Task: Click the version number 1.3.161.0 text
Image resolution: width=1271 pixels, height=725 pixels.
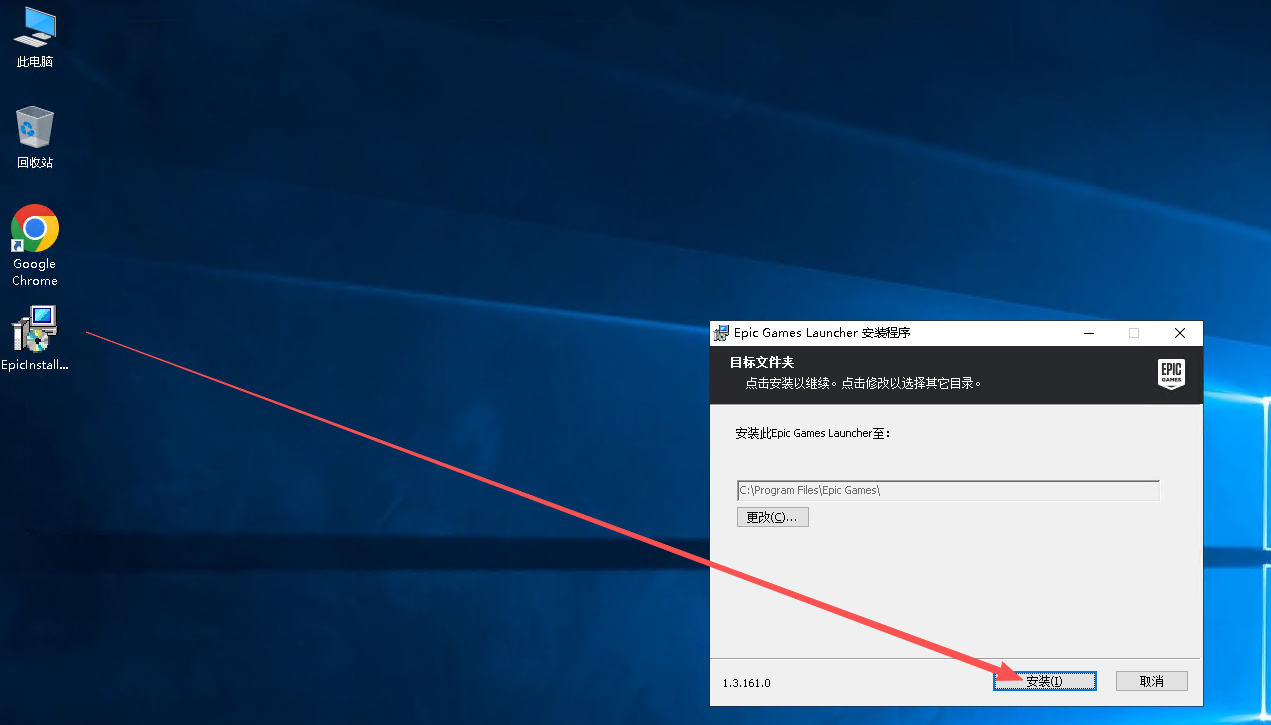Action: [x=747, y=683]
